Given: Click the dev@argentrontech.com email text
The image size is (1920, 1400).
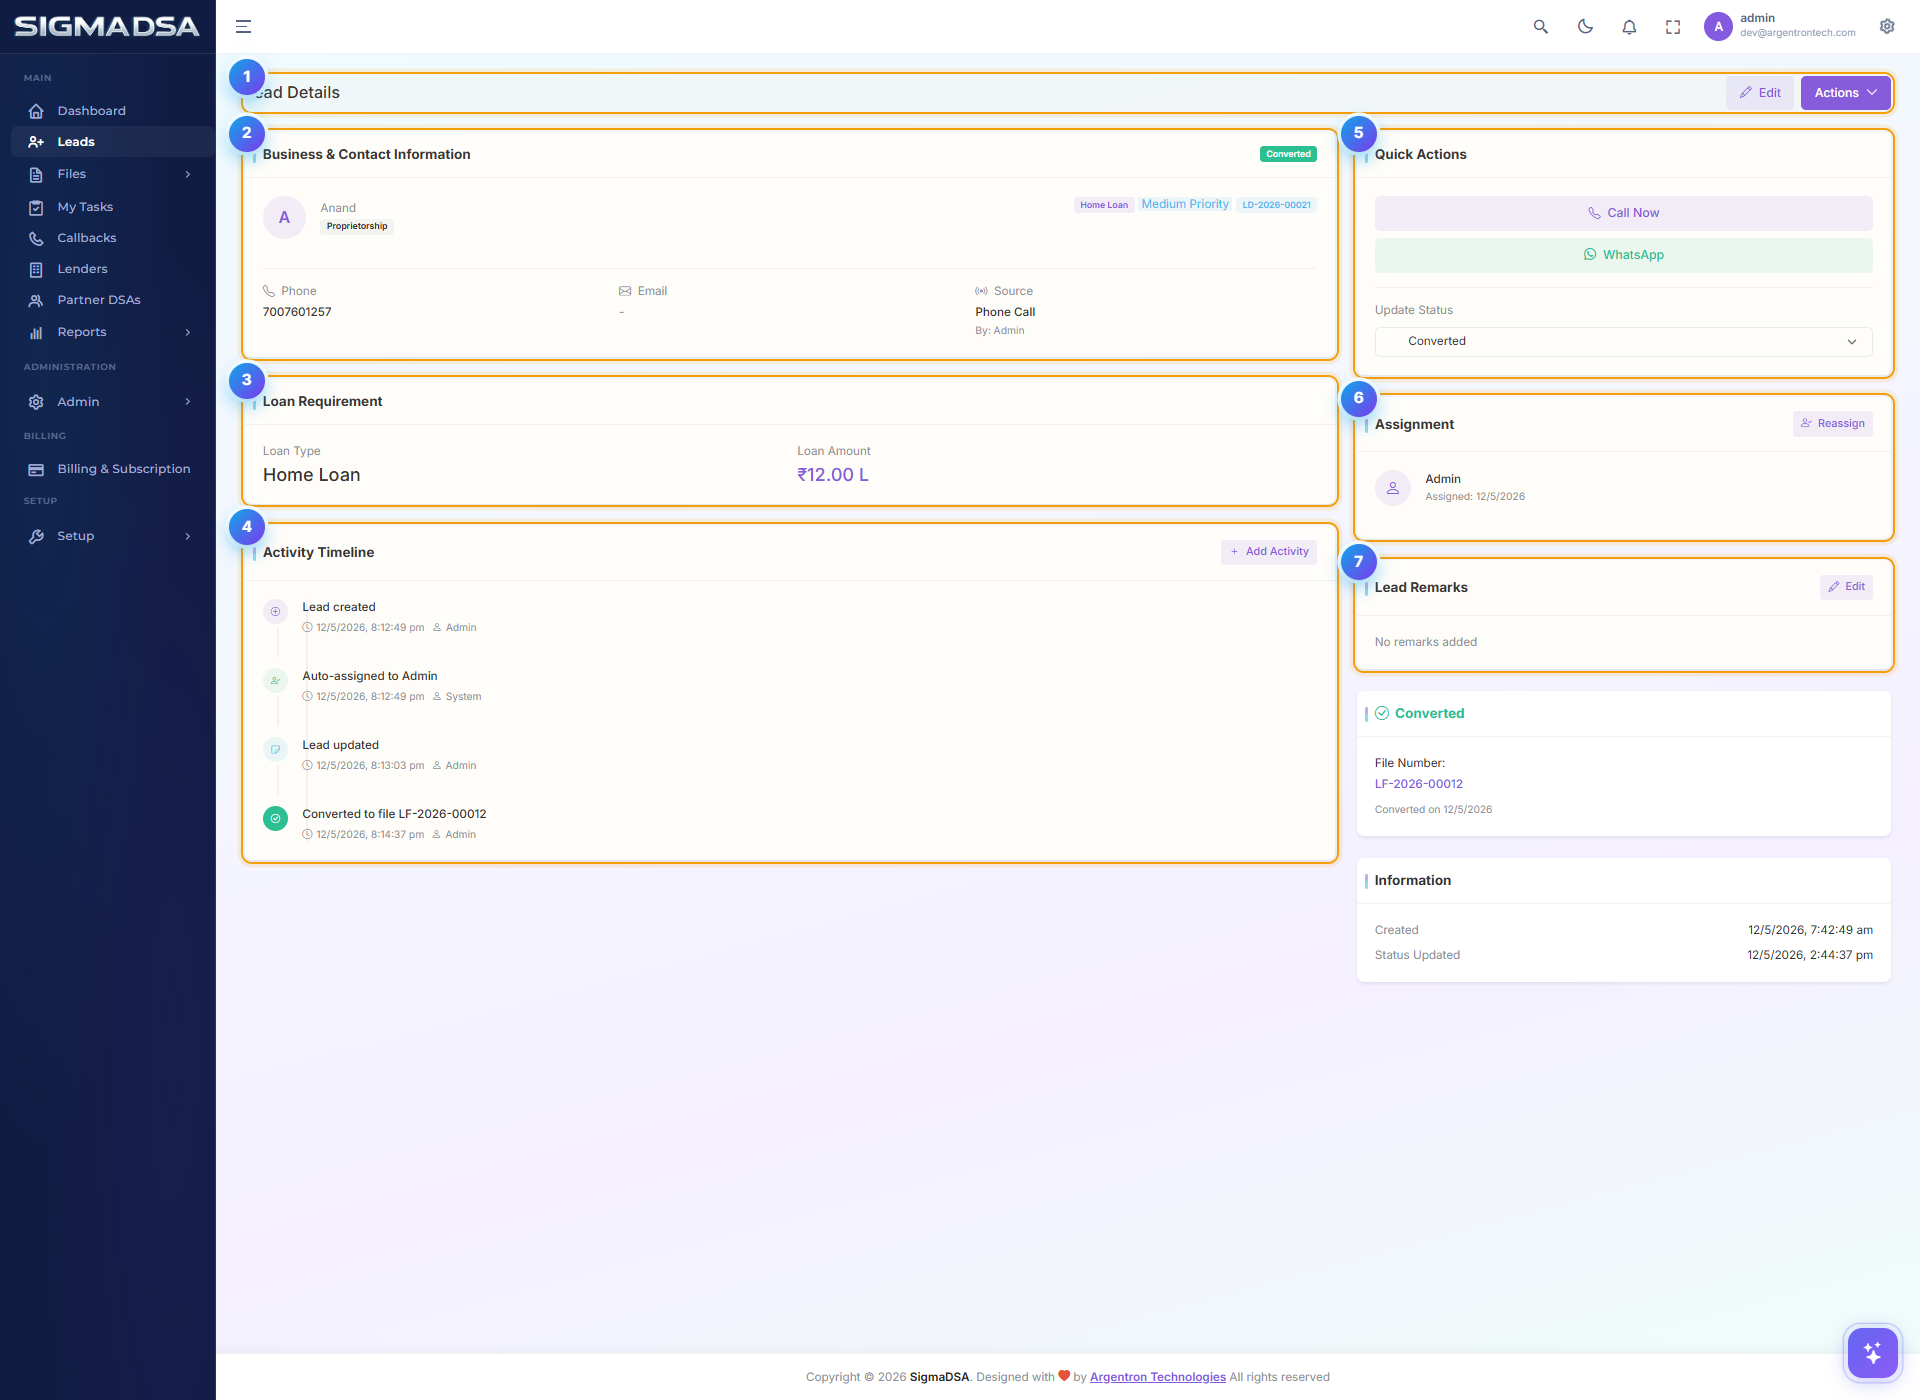Looking at the screenshot, I should click(1797, 33).
